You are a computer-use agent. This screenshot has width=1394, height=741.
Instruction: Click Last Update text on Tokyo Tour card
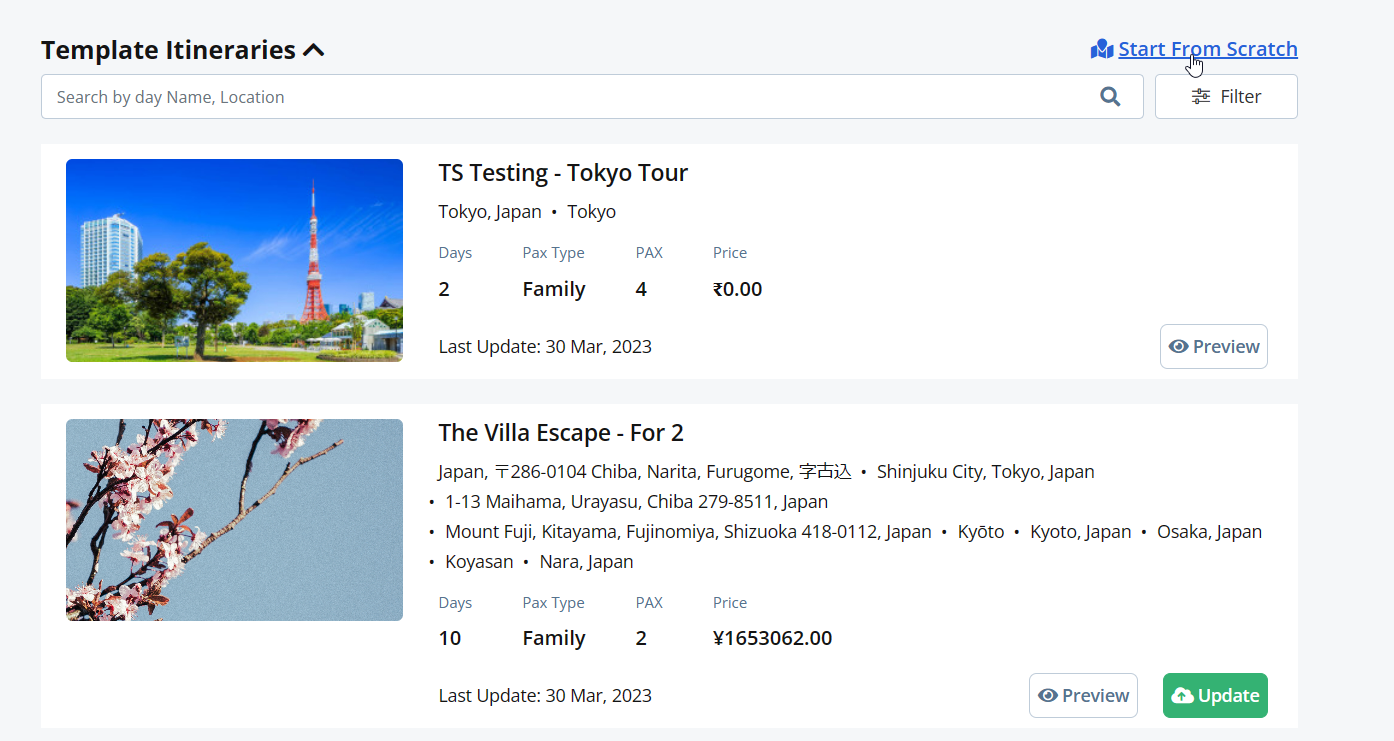(545, 347)
